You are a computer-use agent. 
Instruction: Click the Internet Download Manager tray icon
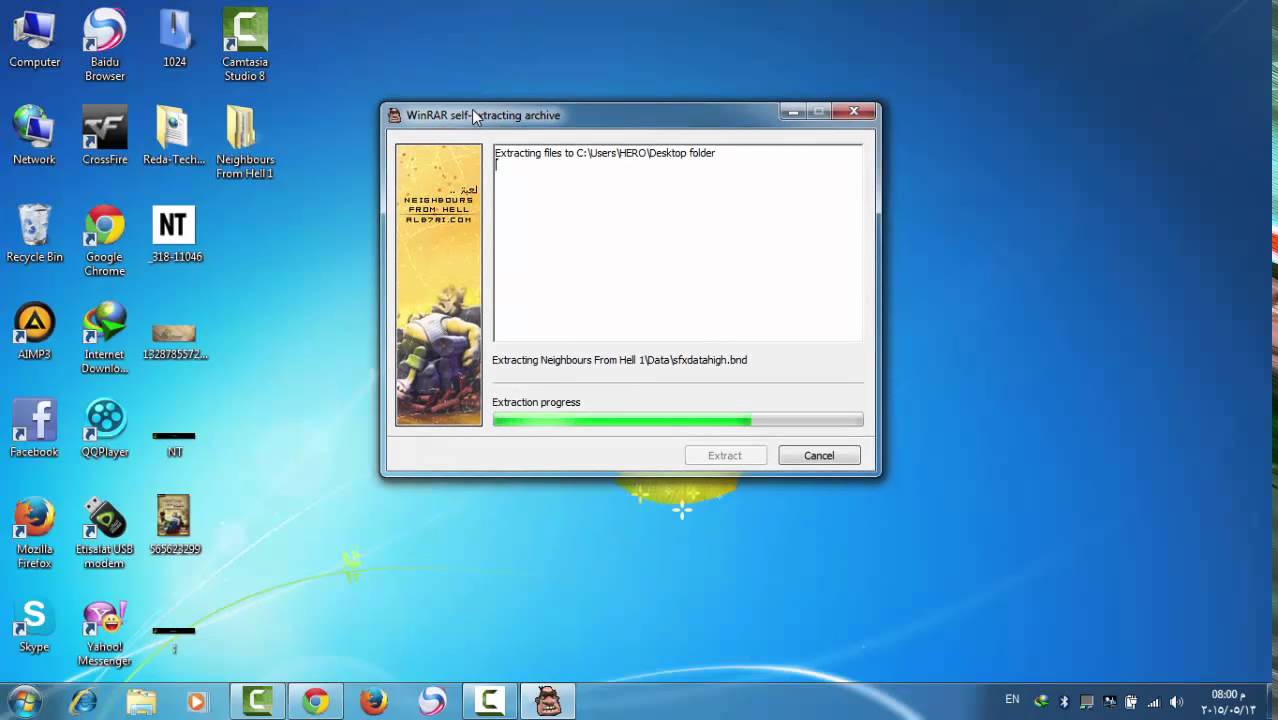pos(1042,702)
